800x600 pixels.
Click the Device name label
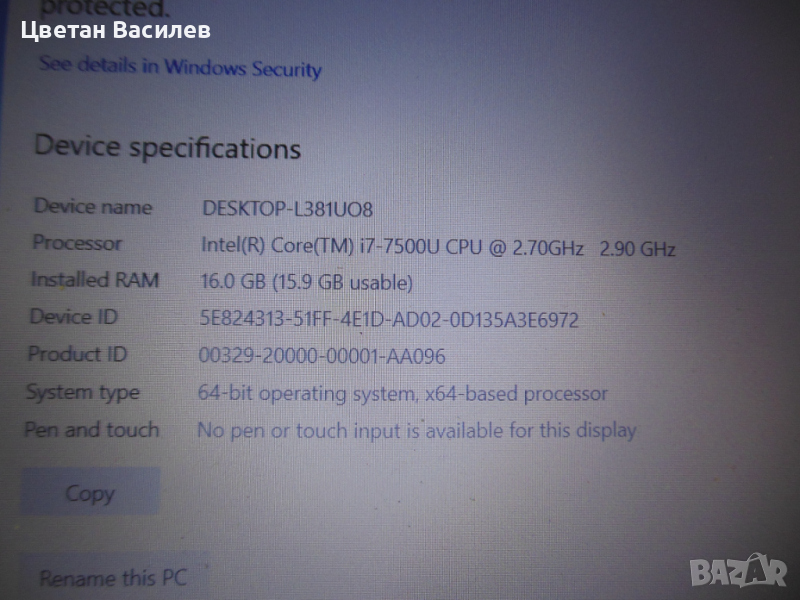tap(93, 207)
